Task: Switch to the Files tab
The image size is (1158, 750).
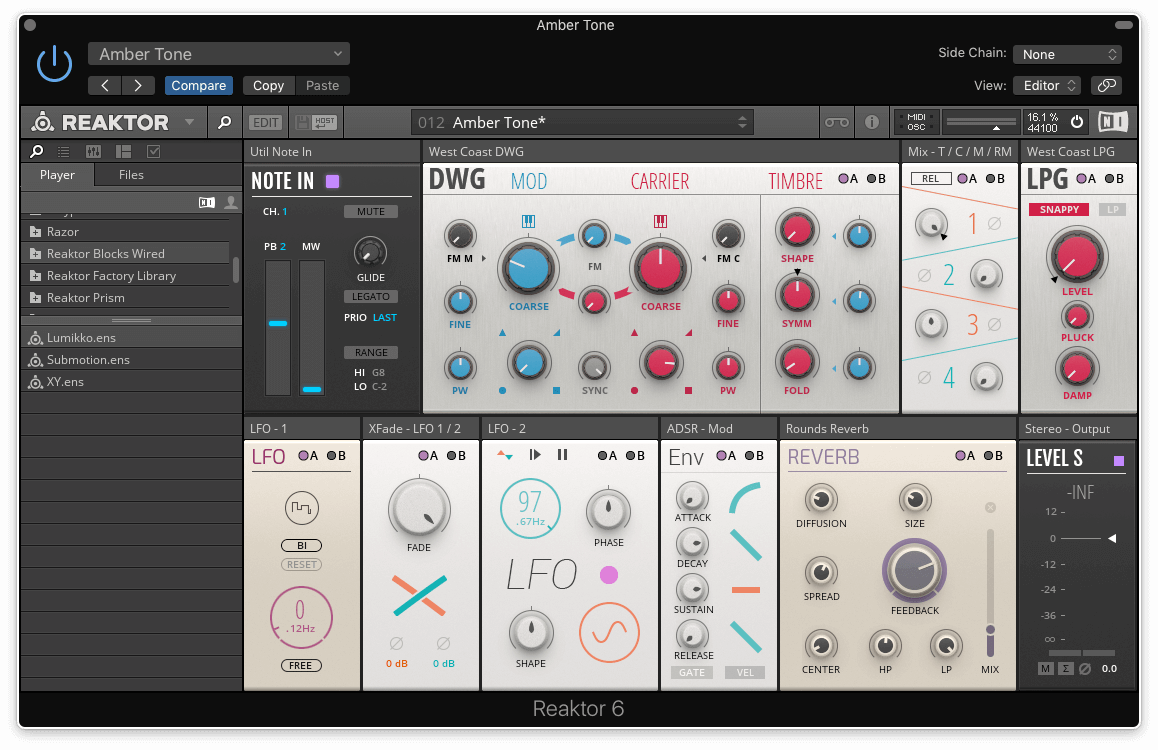Action: click(131, 175)
